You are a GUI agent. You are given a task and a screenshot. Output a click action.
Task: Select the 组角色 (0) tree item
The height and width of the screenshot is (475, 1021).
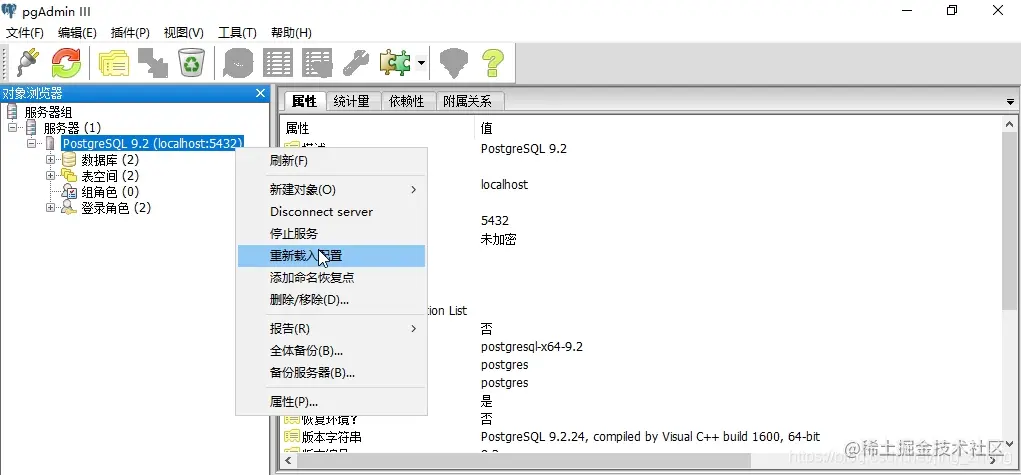tap(110, 192)
